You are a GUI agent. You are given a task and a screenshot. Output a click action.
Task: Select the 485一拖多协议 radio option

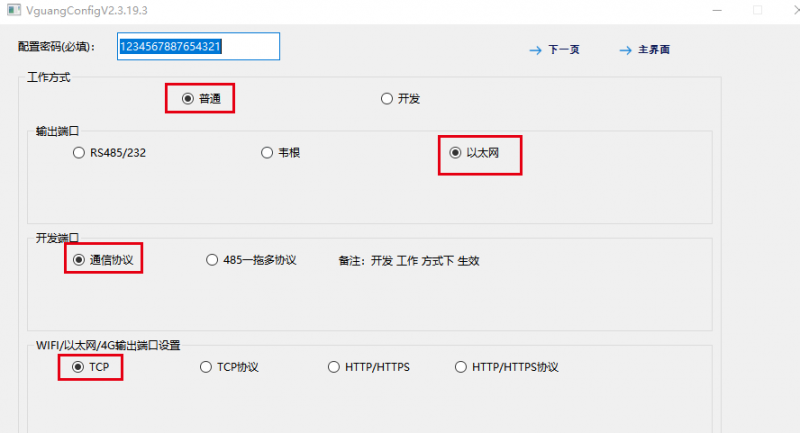[x=212, y=260]
